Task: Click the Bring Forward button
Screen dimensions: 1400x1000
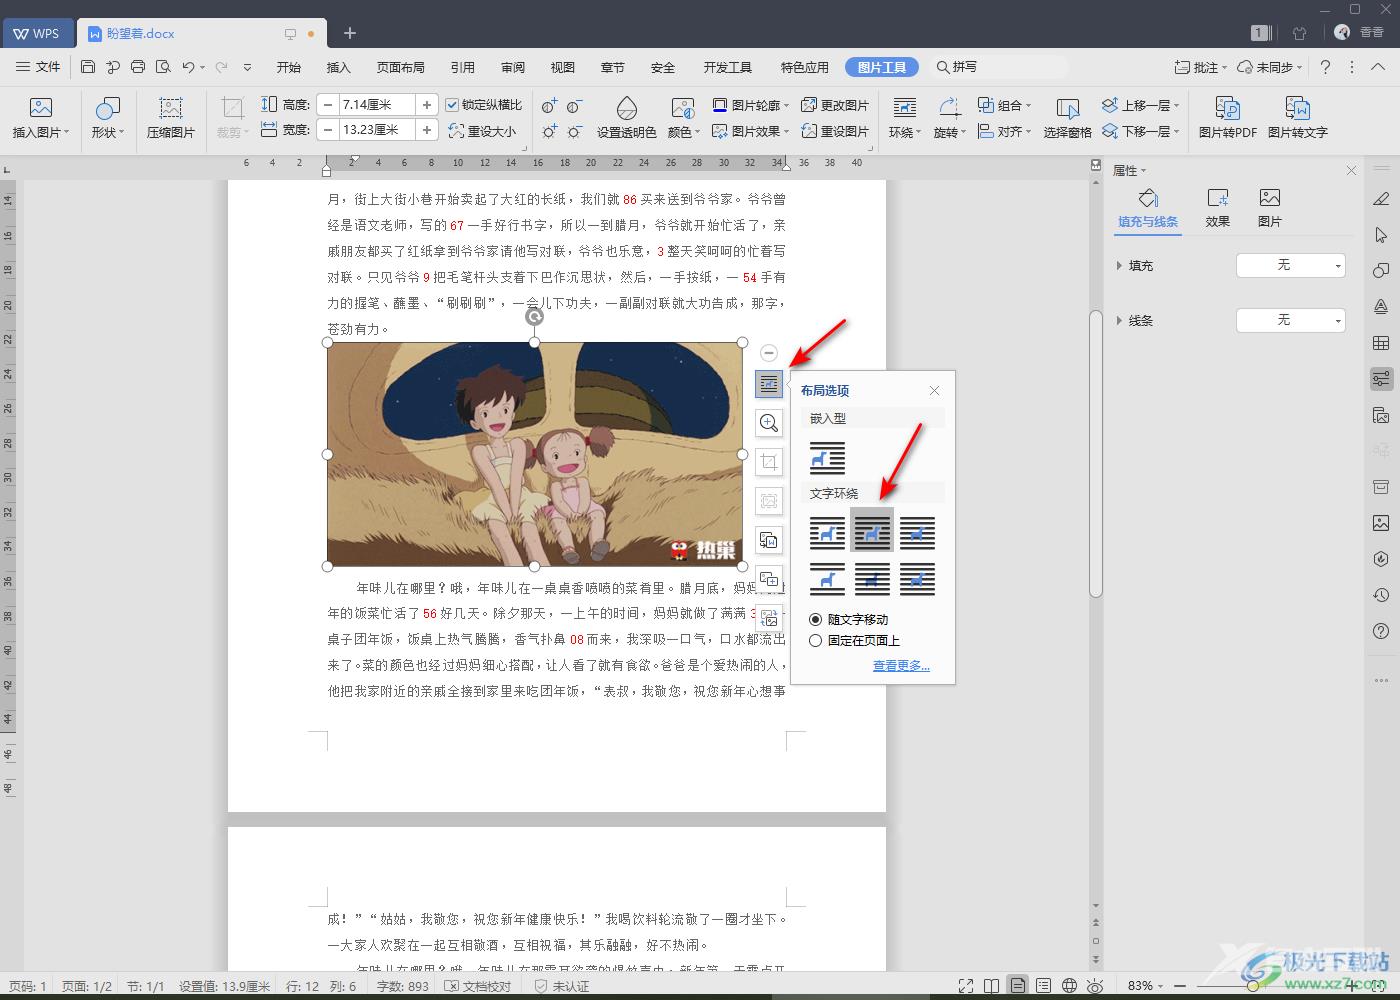Action: pos(1140,105)
